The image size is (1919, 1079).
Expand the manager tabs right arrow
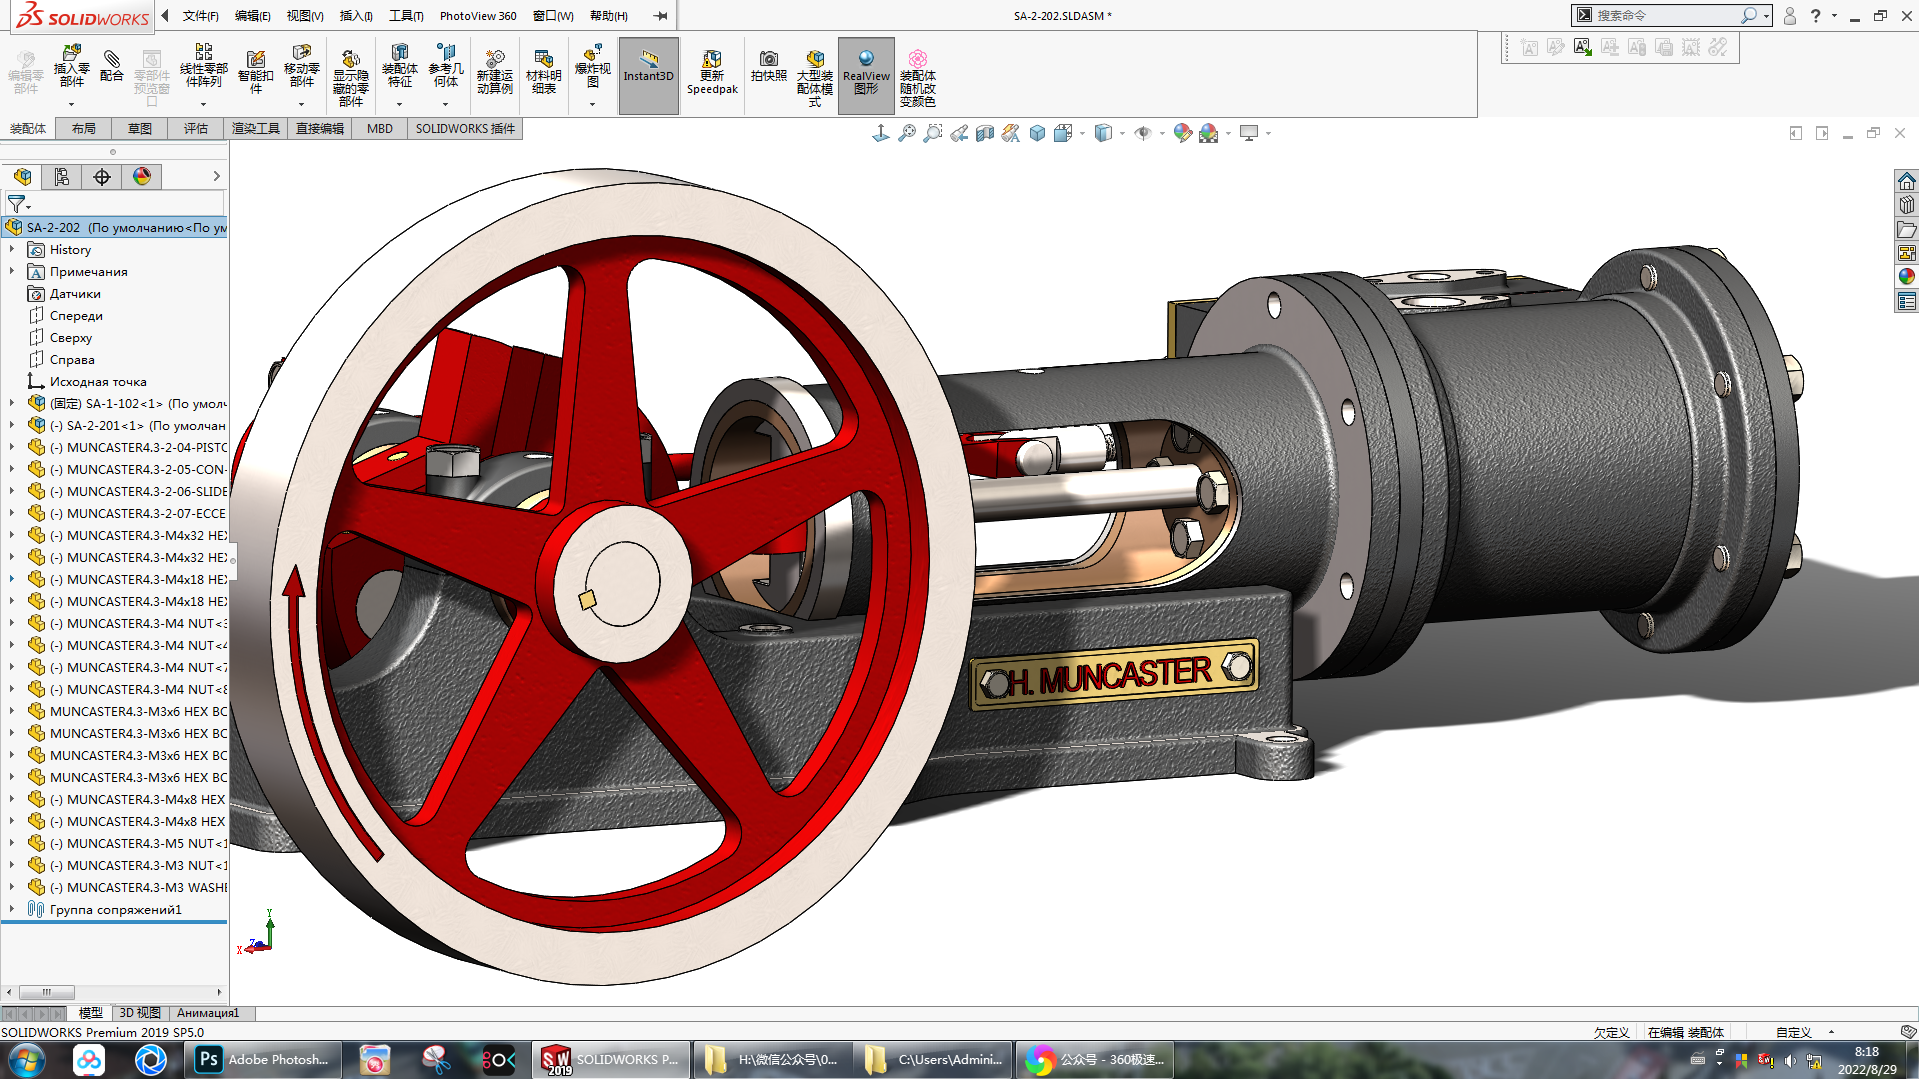point(216,177)
